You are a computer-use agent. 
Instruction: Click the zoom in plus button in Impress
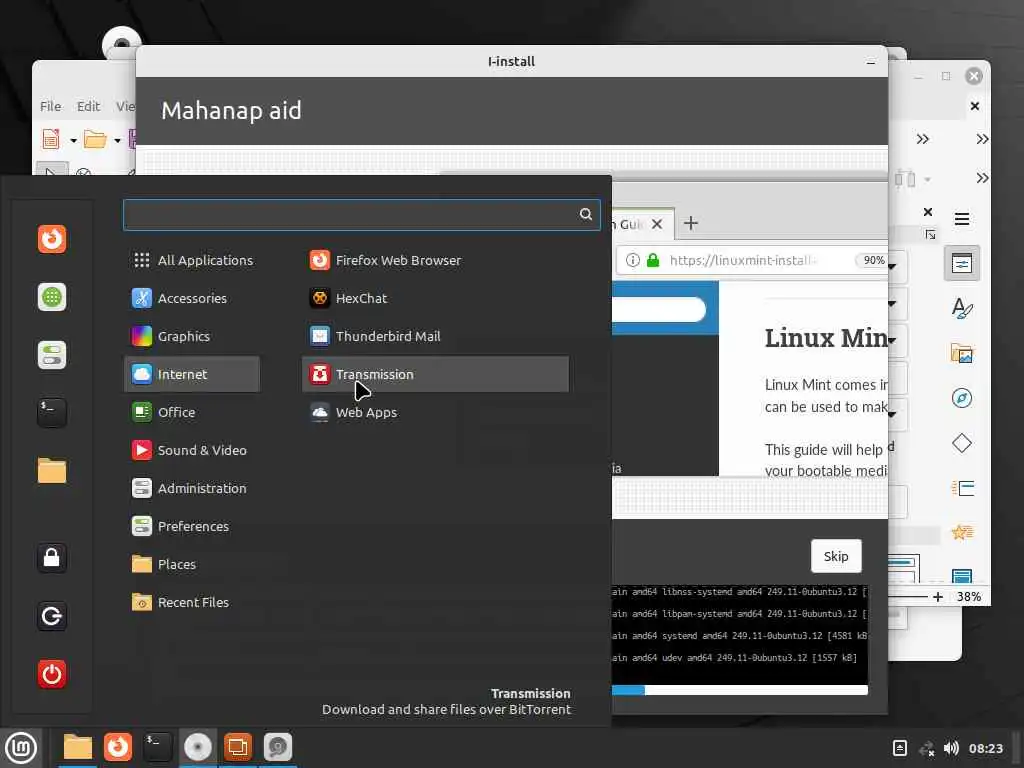click(938, 597)
